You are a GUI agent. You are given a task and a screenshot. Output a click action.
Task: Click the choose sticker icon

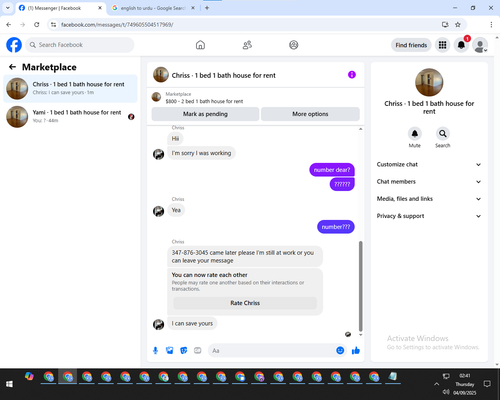pos(184,350)
